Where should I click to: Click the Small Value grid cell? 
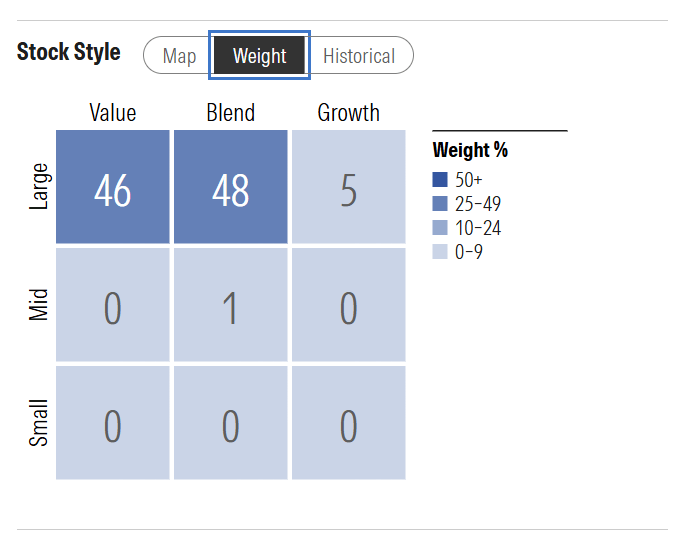pyautogui.click(x=113, y=423)
